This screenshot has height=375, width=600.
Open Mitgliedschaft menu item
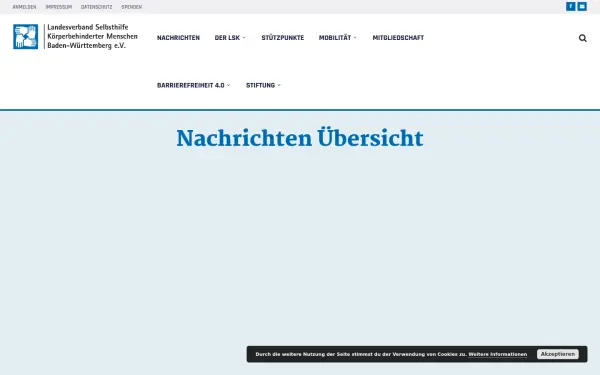coord(398,38)
